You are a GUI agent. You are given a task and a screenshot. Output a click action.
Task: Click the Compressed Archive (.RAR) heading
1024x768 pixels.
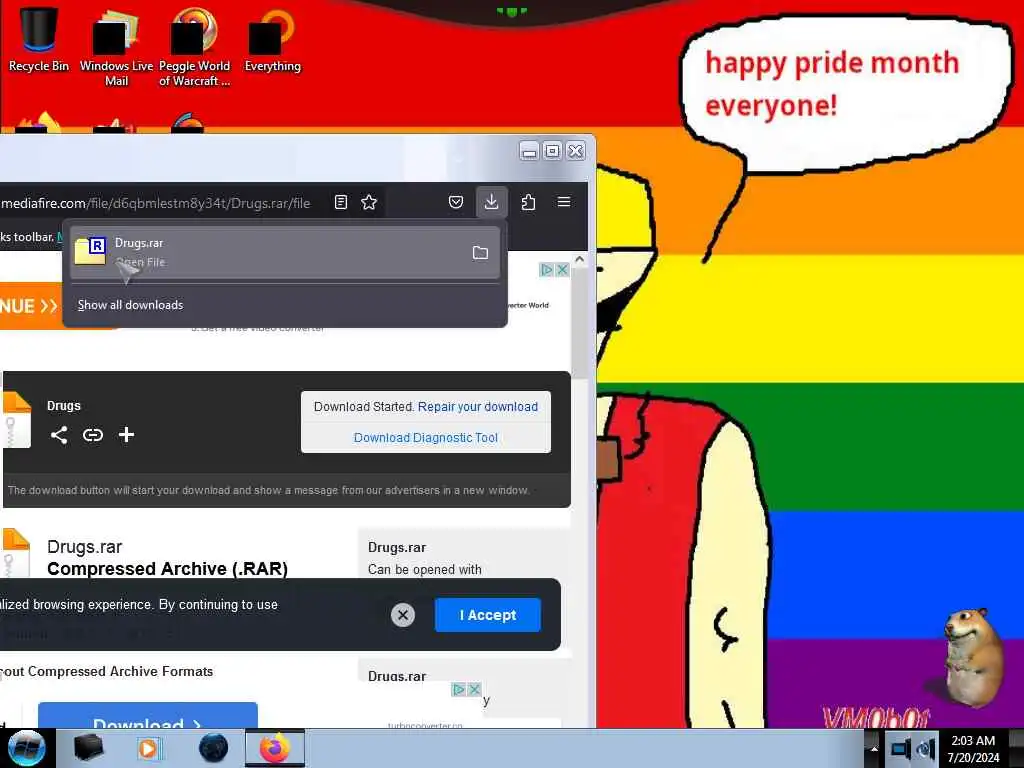click(168, 569)
